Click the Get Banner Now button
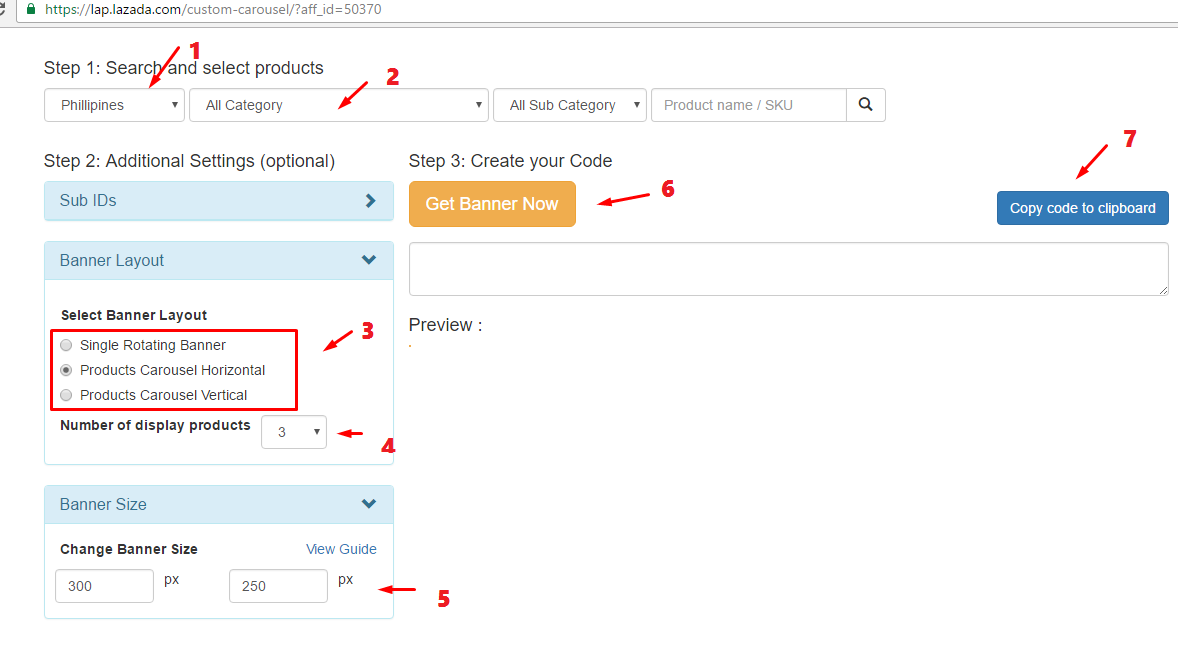Image resolution: width=1178 pixels, height=672 pixels. (x=492, y=203)
